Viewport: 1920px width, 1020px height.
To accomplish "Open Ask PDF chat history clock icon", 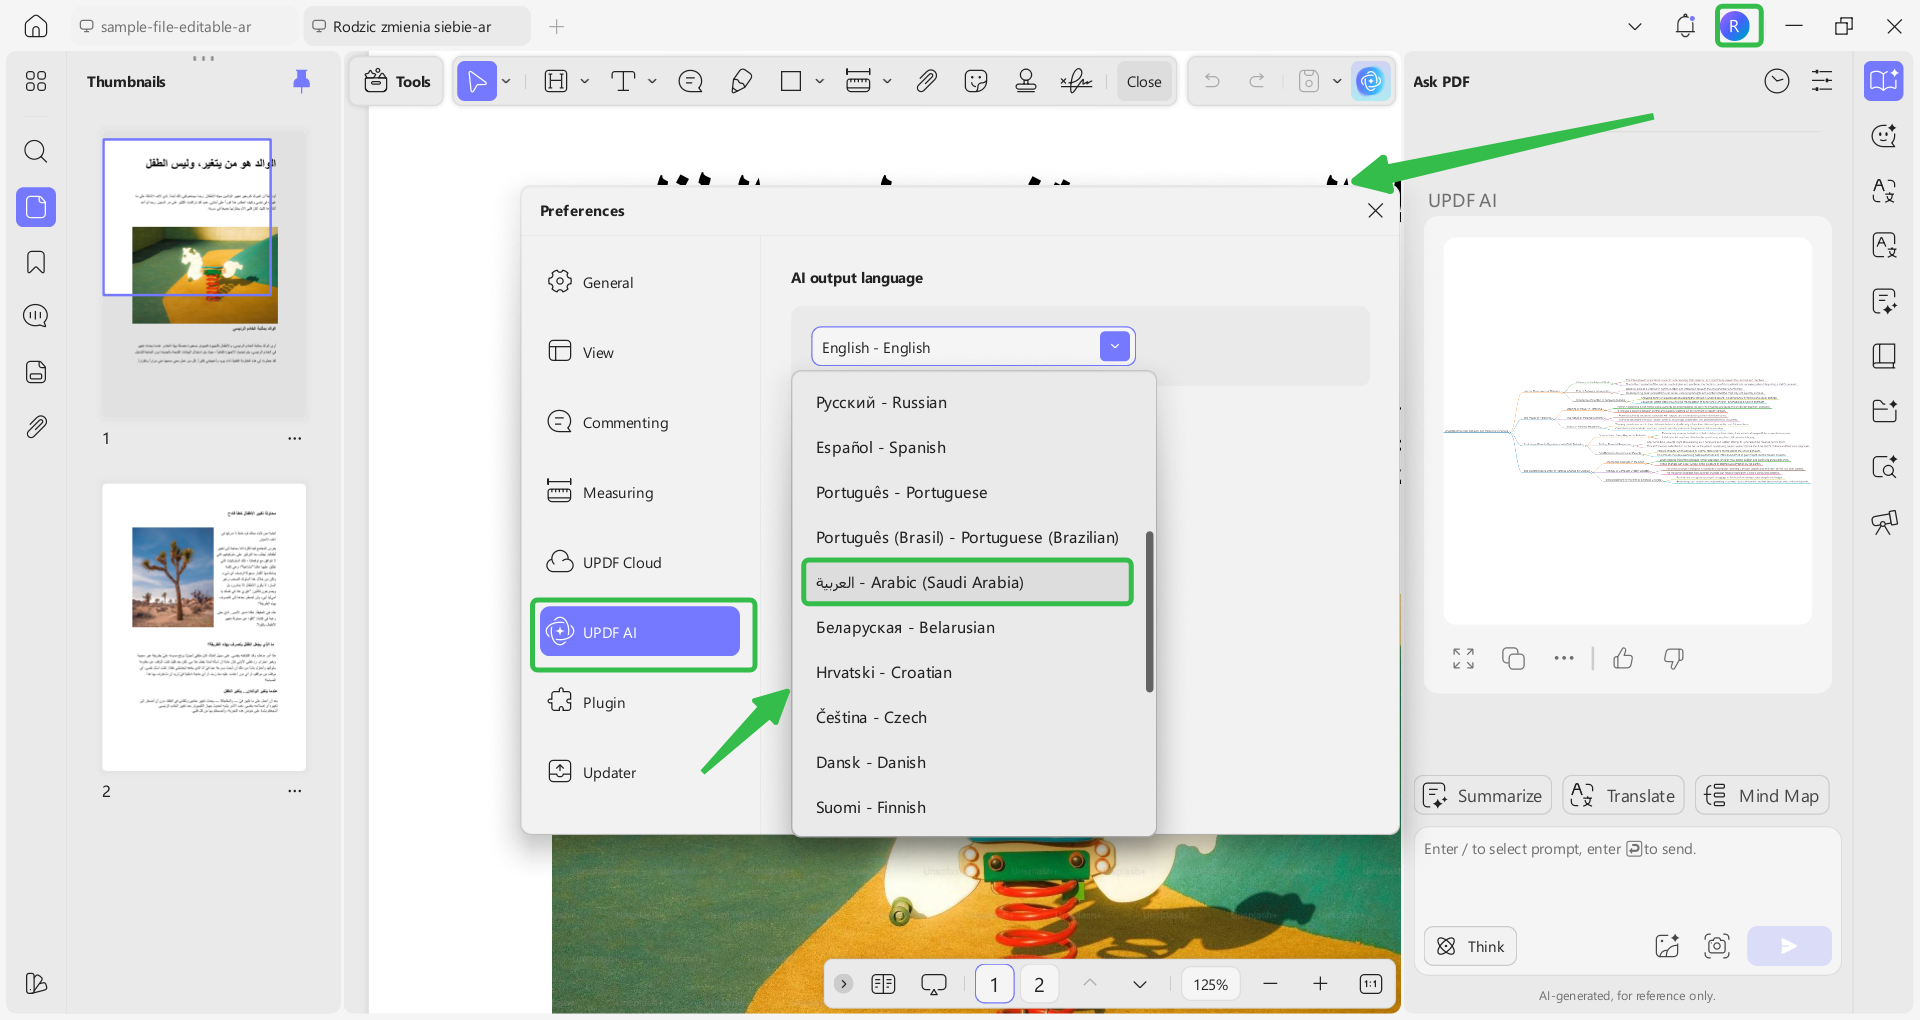I will click(x=1777, y=81).
